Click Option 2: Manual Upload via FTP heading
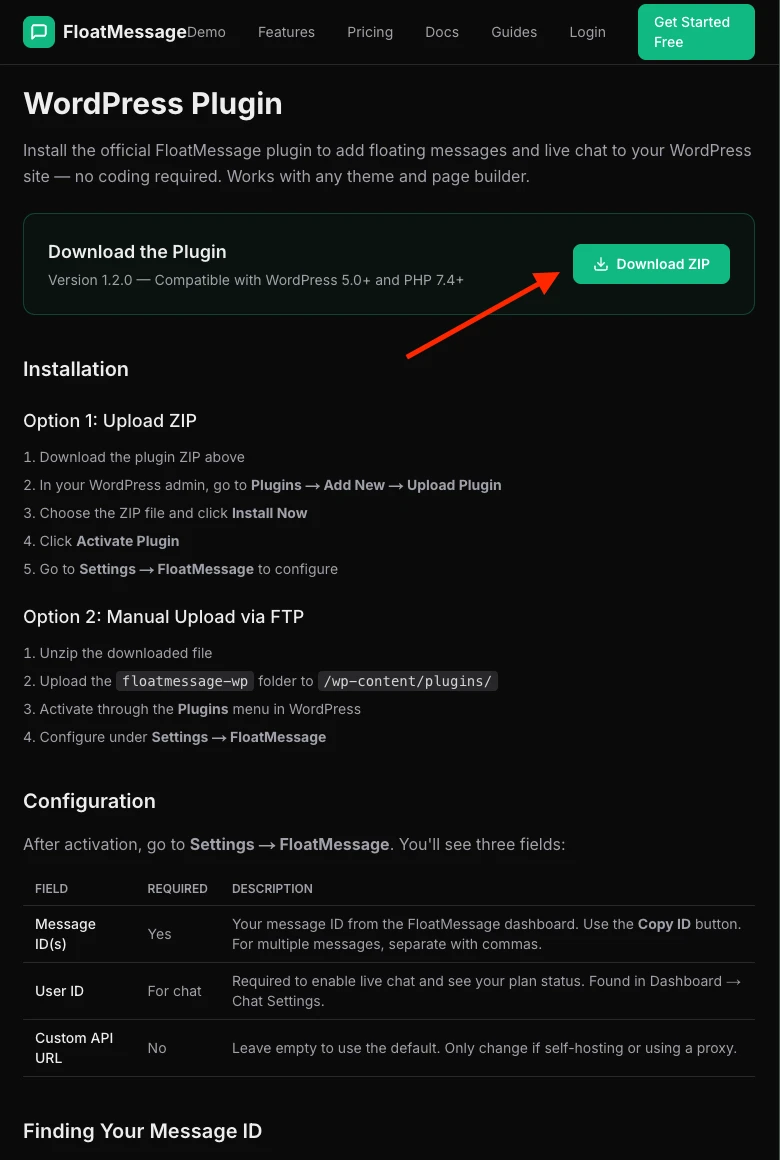Image resolution: width=780 pixels, height=1160 pixels. click(x=164, y=617)
